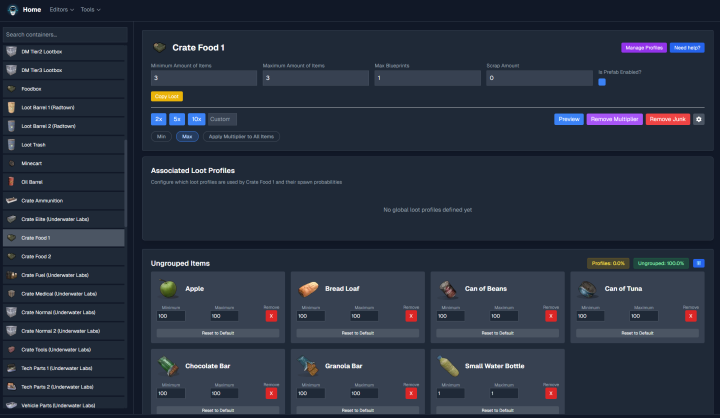Reset Apple to default values
The height and width of the screenshot is (418, 720).
click(x=218, y=333)
